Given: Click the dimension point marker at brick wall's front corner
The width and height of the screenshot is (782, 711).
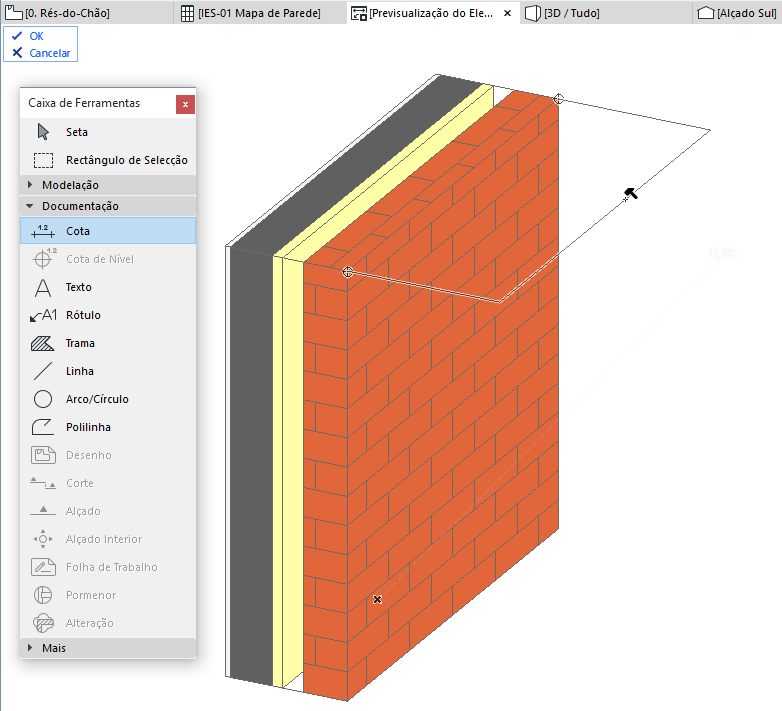Looking at the screenshot, I should point(348,272).
